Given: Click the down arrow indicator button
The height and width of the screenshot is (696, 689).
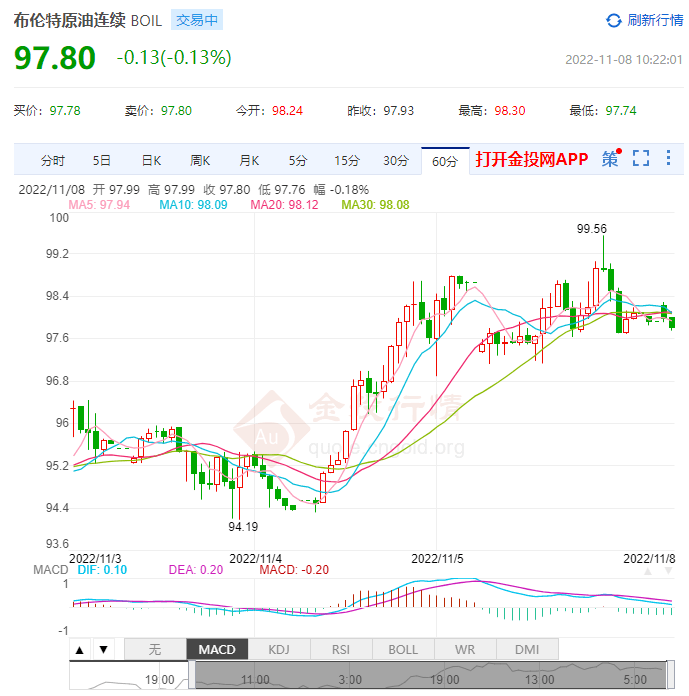Looking at the screenshot, I should point(102,650).
